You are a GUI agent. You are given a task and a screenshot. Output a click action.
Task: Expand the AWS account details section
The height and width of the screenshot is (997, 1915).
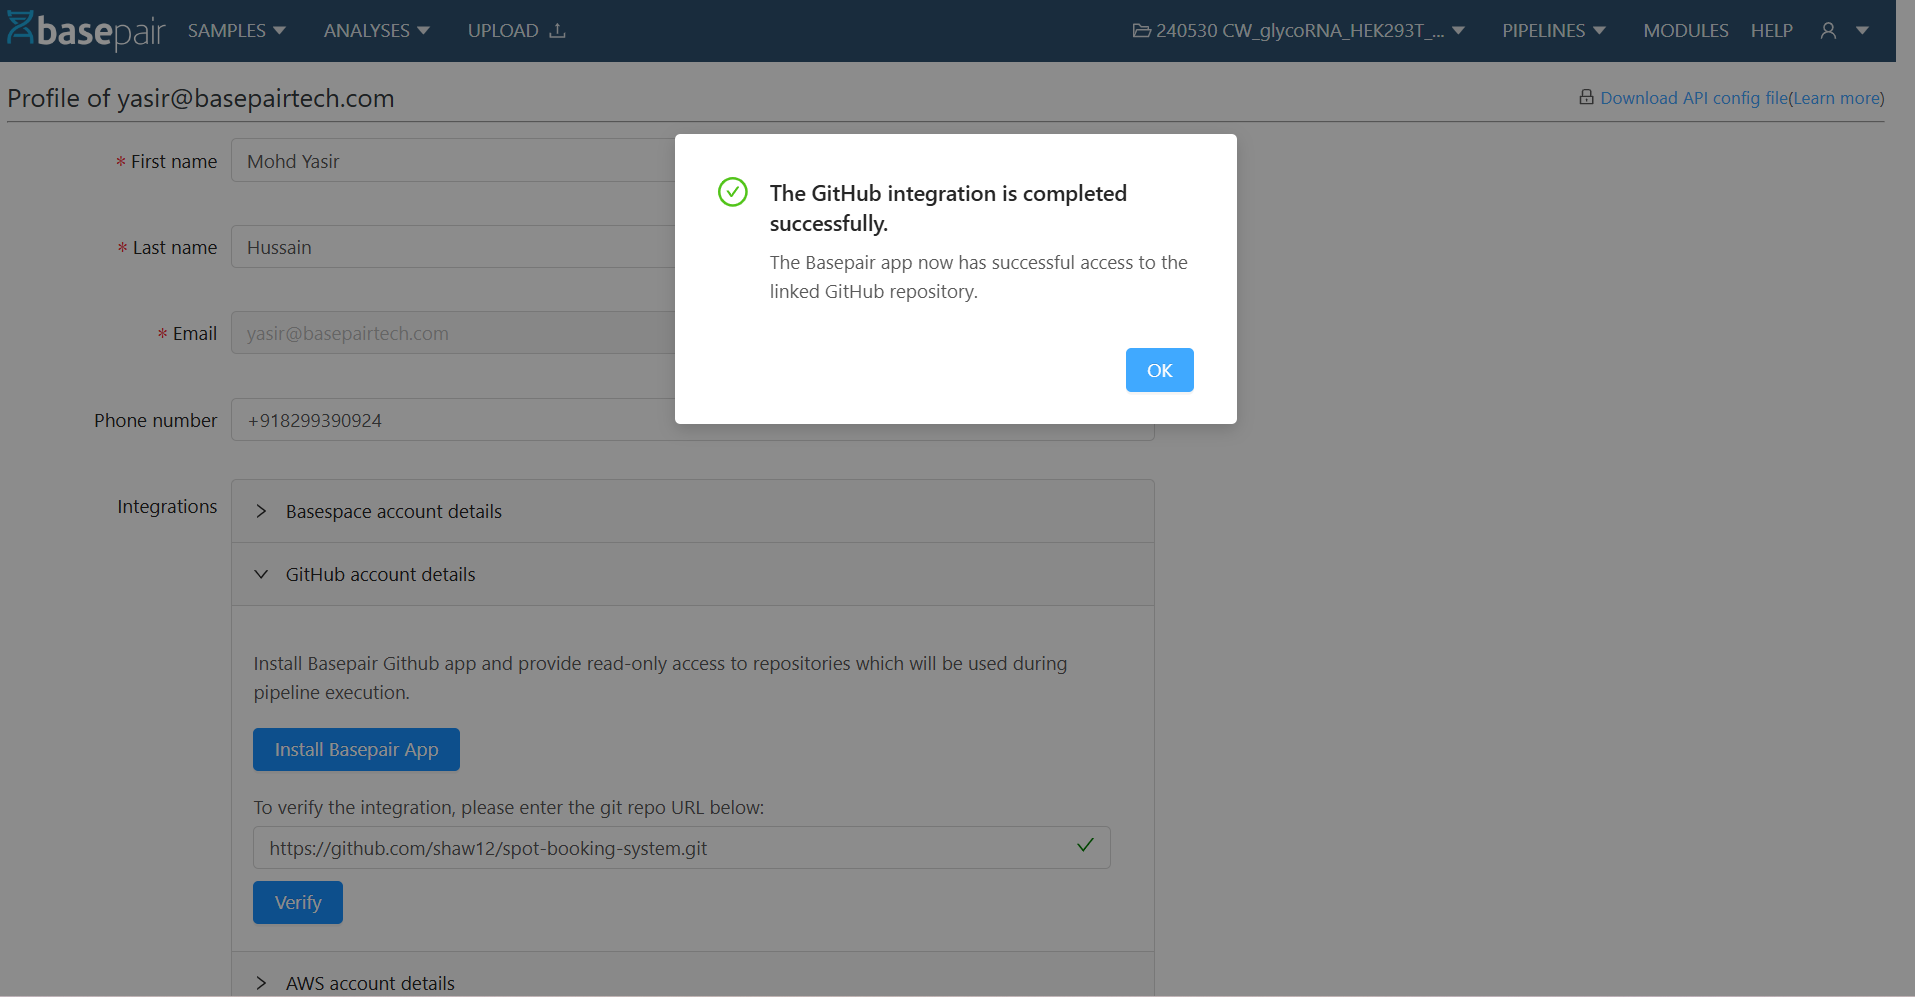coord(370,983)
